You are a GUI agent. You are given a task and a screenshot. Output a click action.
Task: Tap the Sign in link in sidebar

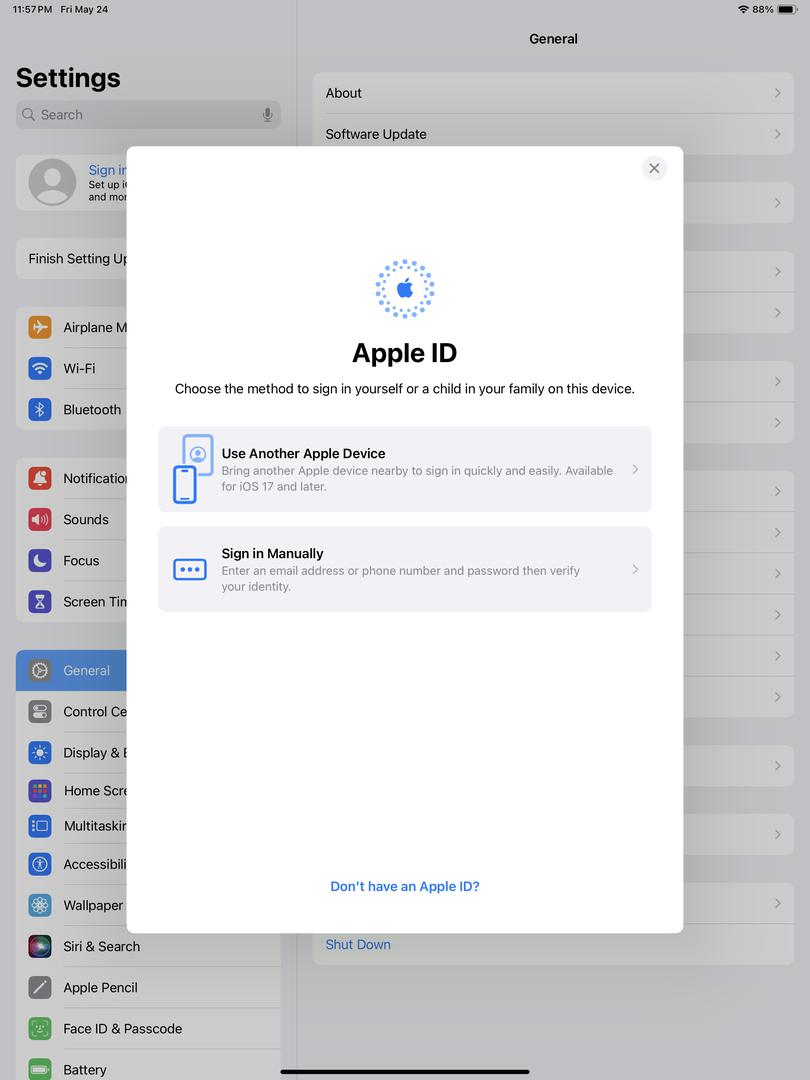107,170
